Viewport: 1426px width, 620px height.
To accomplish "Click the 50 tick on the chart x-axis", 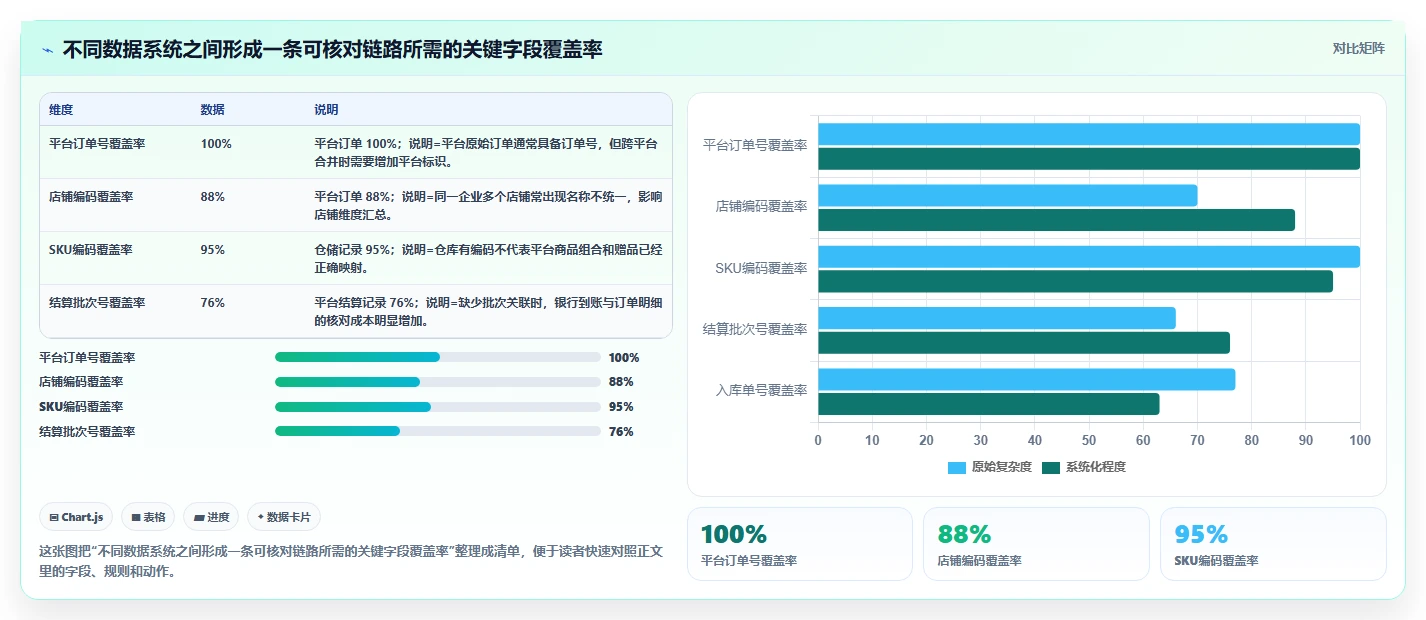I will [1089, 440].
